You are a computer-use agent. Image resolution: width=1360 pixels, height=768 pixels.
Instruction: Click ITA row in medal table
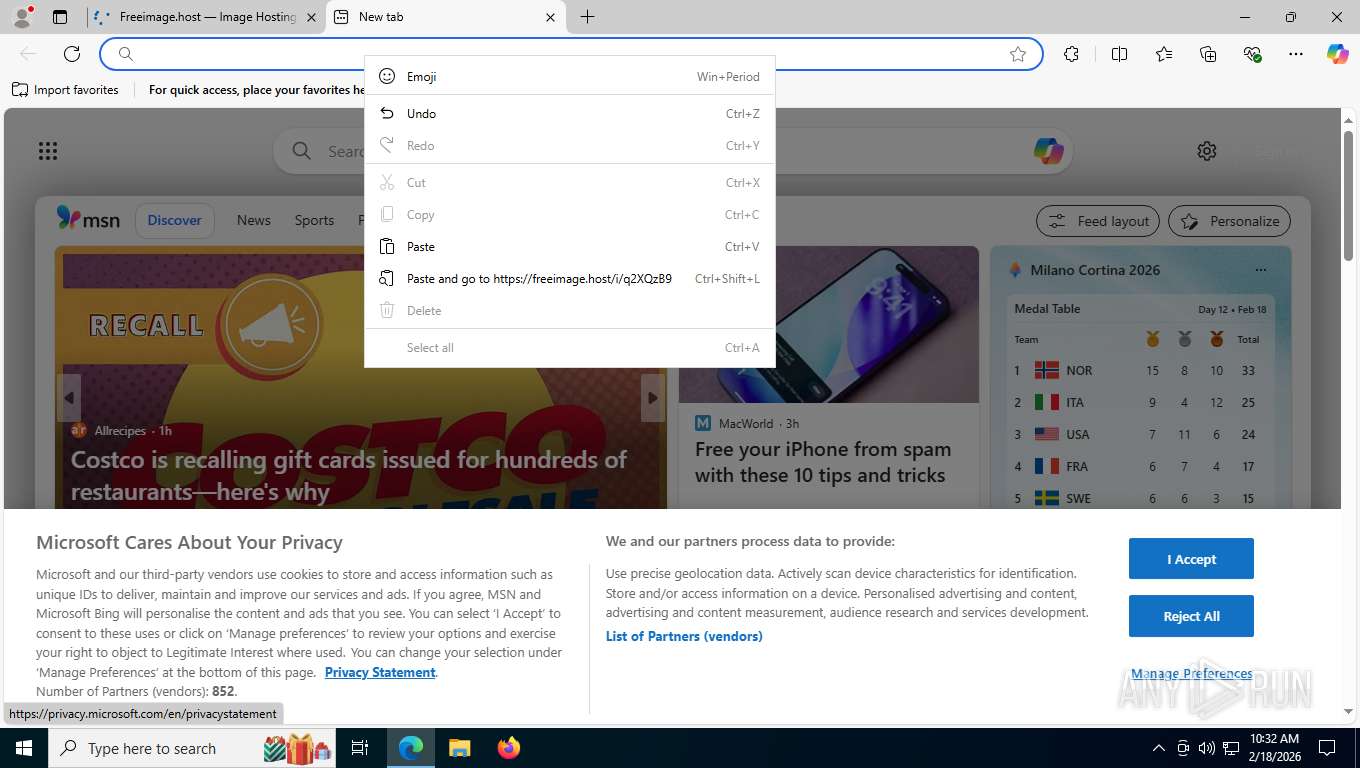1140,402
